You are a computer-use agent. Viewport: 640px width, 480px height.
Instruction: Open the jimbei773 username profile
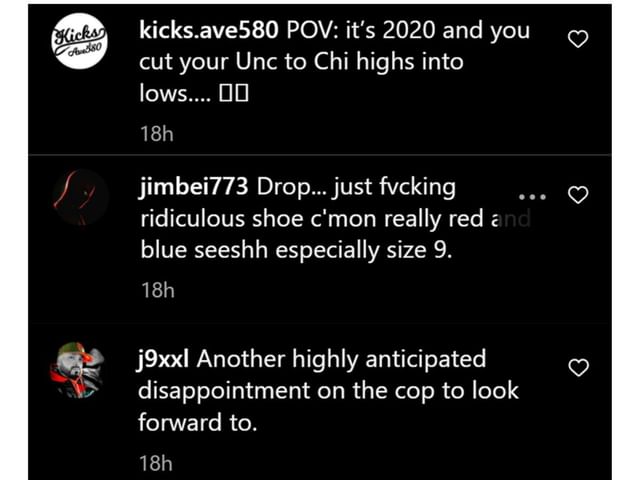point(193,187)
